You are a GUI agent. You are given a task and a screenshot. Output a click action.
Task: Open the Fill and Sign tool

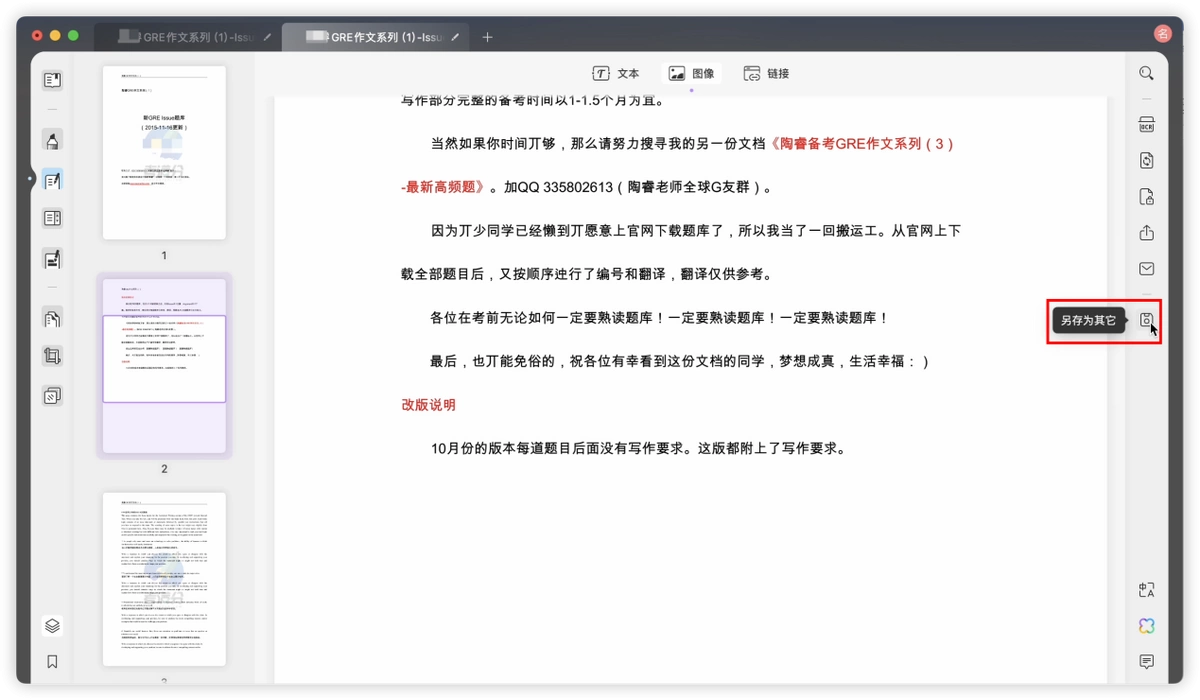tap(52, 259)
